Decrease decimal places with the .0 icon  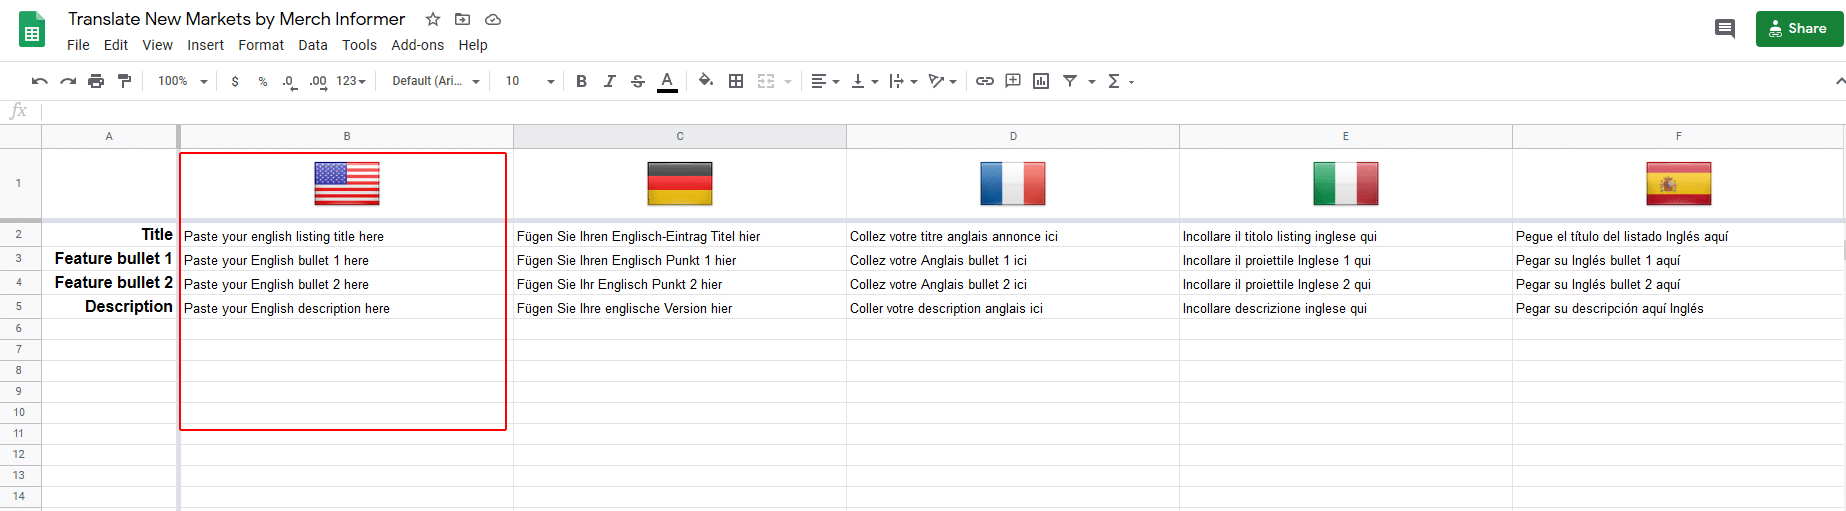[x=290, y=81]
